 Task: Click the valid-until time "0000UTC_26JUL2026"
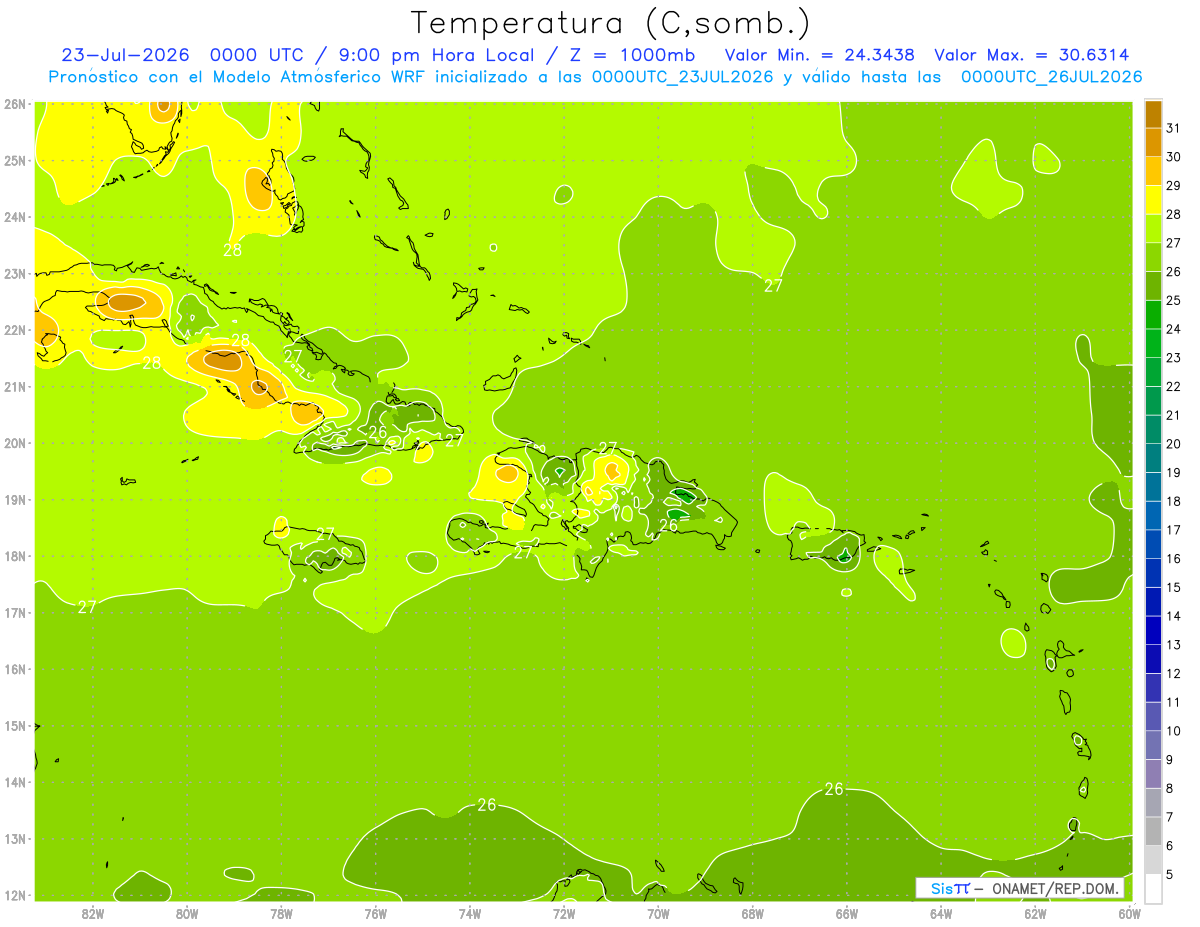tap(1051, 77)
